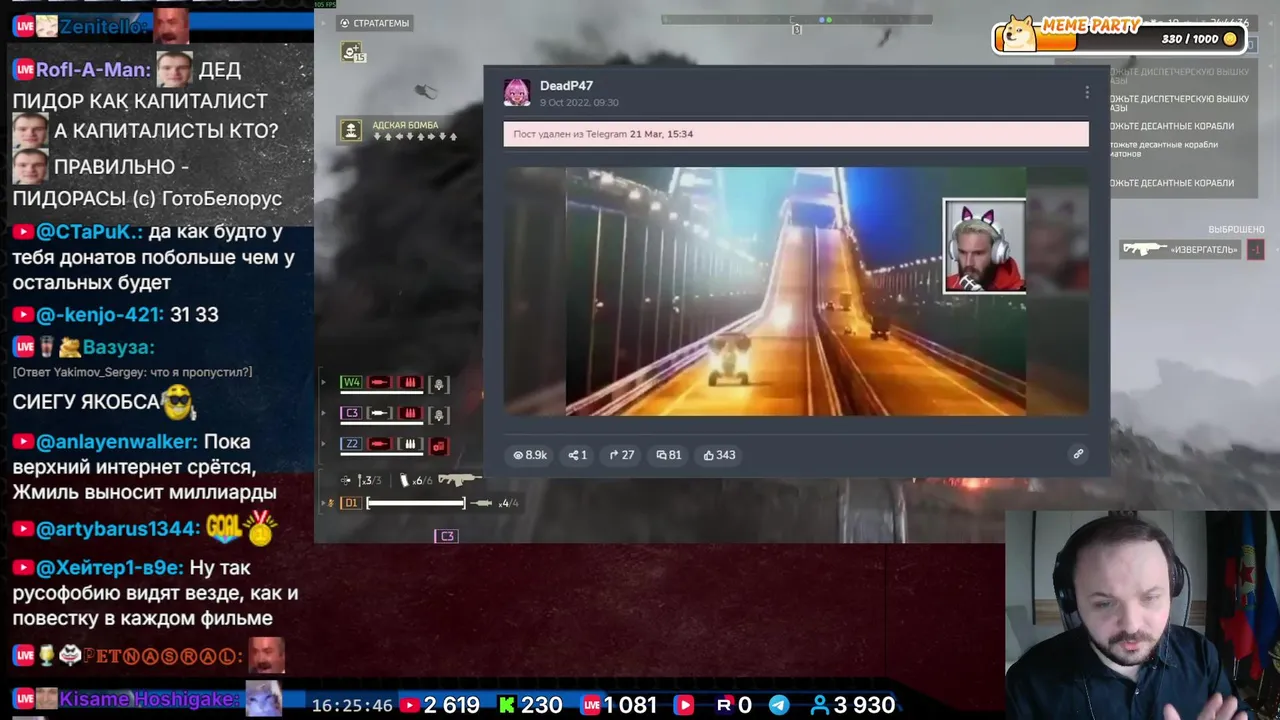Click the Zenitello chat username
Image resolution: width=1280 pixels, height=720 pixels.
pos(104,27)
